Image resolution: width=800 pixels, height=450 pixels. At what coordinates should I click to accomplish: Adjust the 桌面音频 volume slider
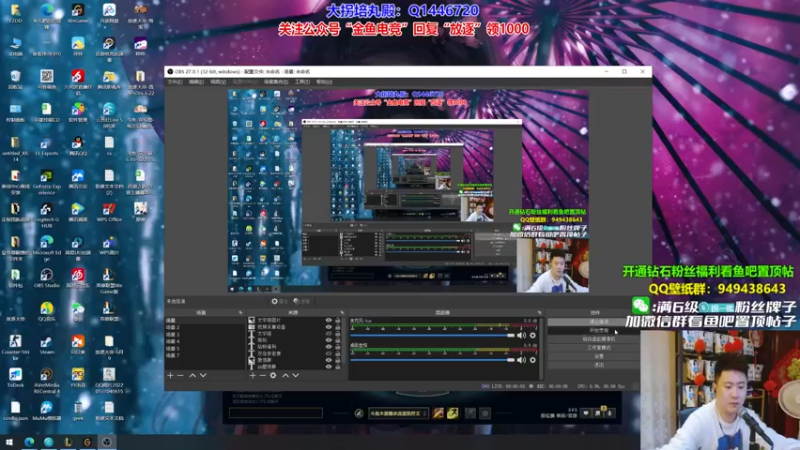(x=432, y=360)
